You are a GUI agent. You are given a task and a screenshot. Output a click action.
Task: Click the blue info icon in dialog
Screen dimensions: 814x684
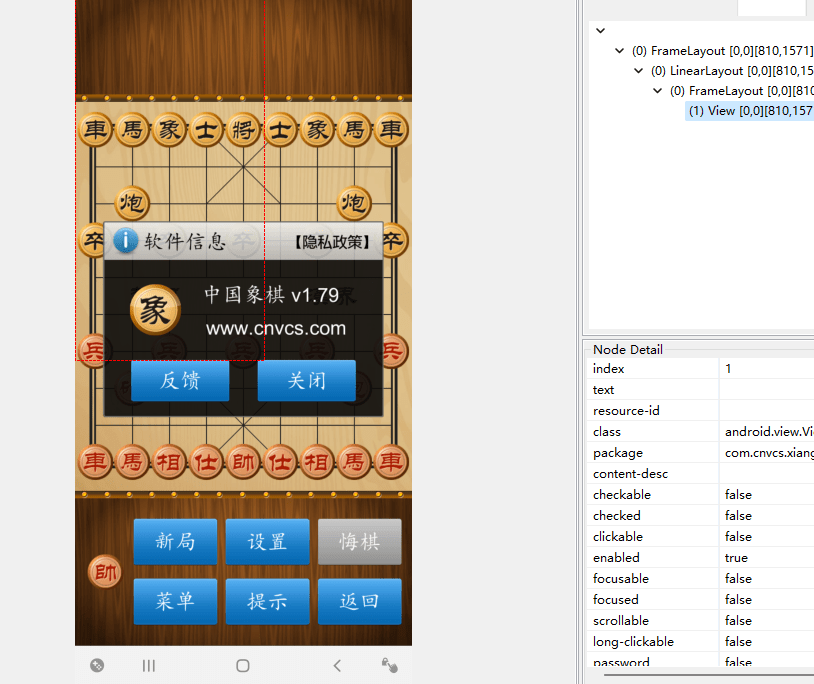click(126, 241)
